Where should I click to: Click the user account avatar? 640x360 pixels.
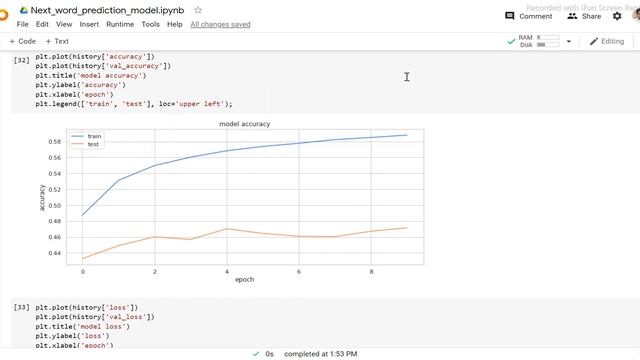(636, 16)
